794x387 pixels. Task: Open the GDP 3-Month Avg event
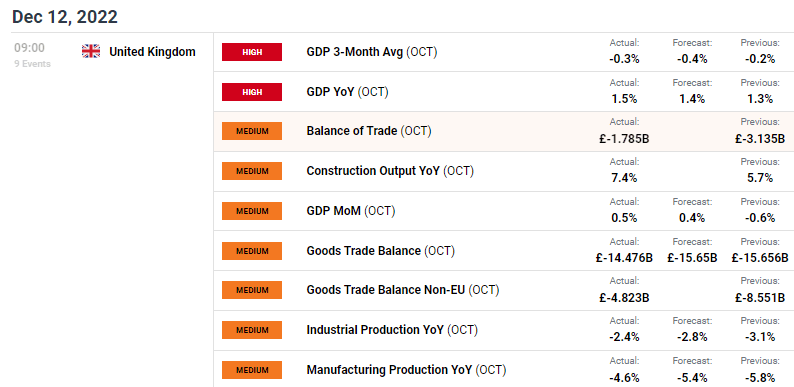(503, 52)
